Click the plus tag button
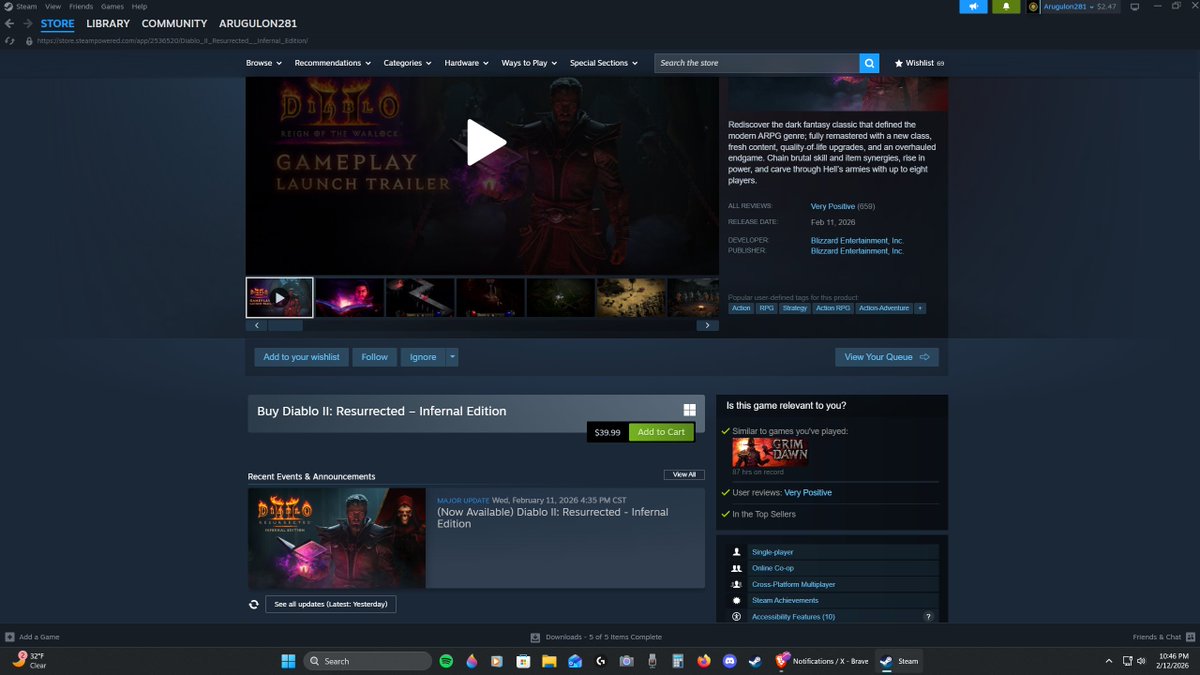This screenshot has width=1200, height=675. pos(920,308)
